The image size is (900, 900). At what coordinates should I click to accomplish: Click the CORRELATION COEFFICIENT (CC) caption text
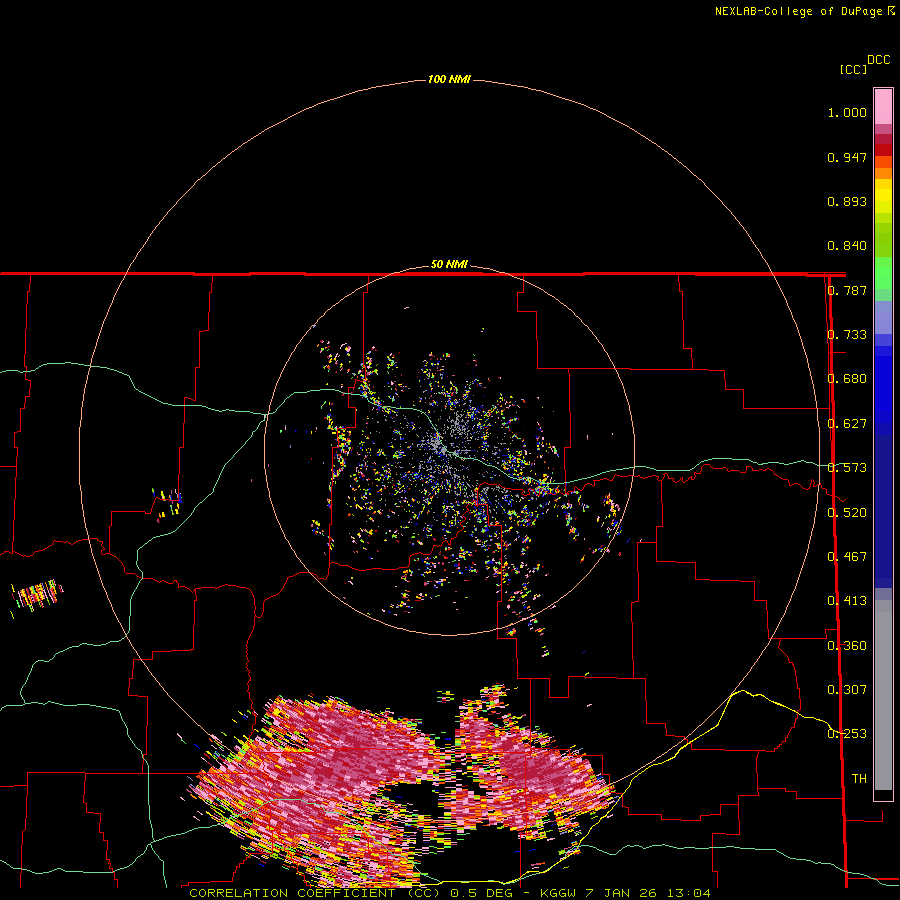(315, 893)
